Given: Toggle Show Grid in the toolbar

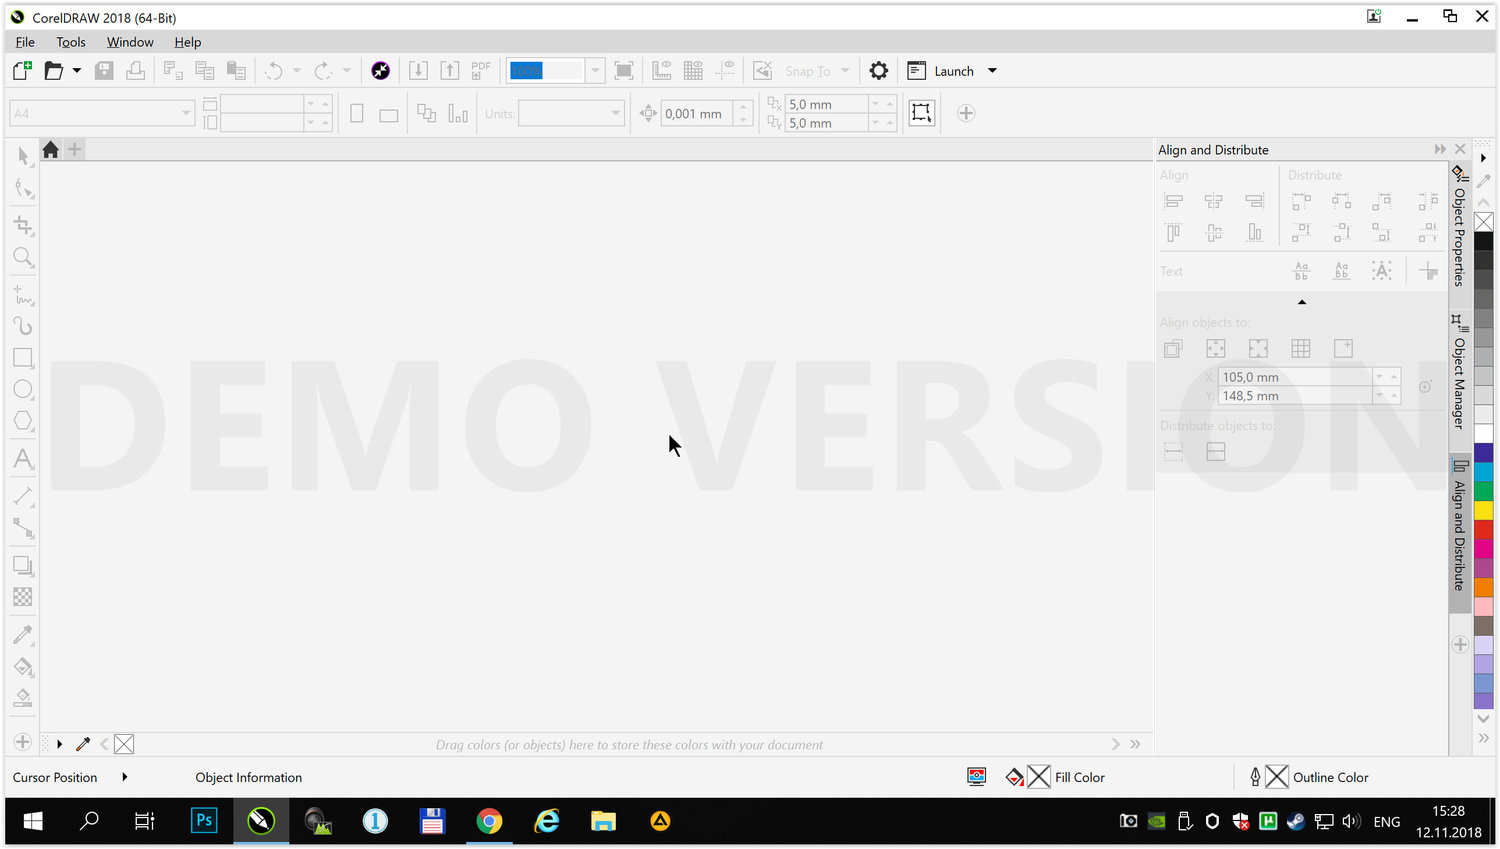Looking at the screenshot, I should (x=693, y=70).
